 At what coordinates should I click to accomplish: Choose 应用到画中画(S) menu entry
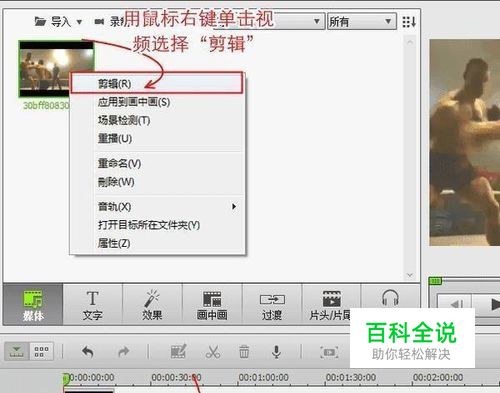coord(157,102)
